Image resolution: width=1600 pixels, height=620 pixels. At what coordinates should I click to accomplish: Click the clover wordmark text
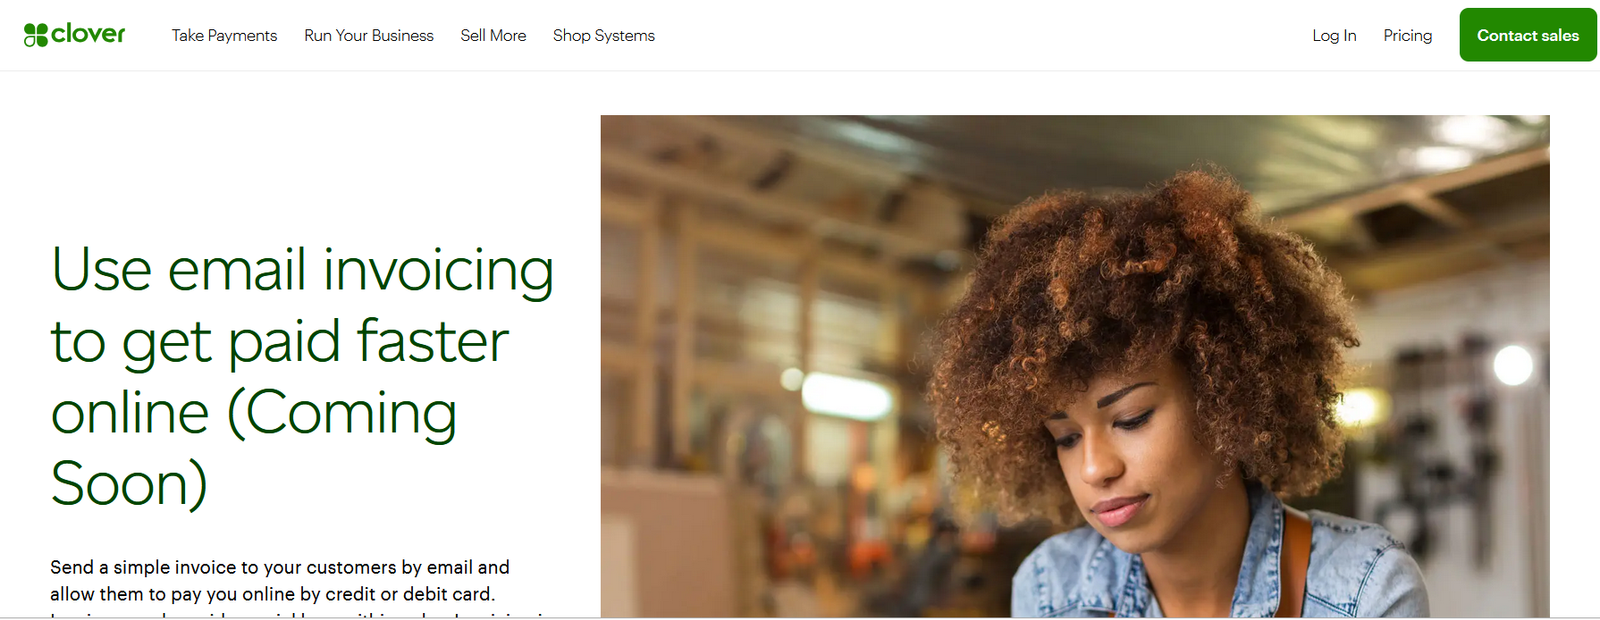(88, 34)
